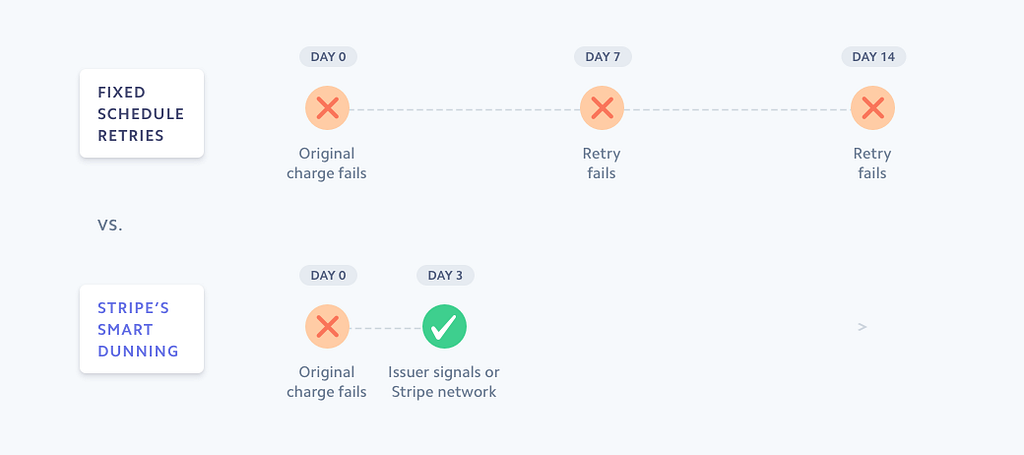Click 'Original charge fails' text in top row
1024x455 pixels.
pos(327,163)
